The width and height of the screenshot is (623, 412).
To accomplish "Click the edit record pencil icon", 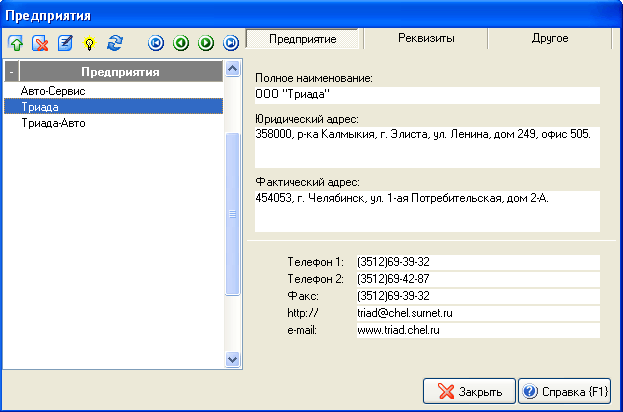I will pyautogui.click(x=65, y=43).
